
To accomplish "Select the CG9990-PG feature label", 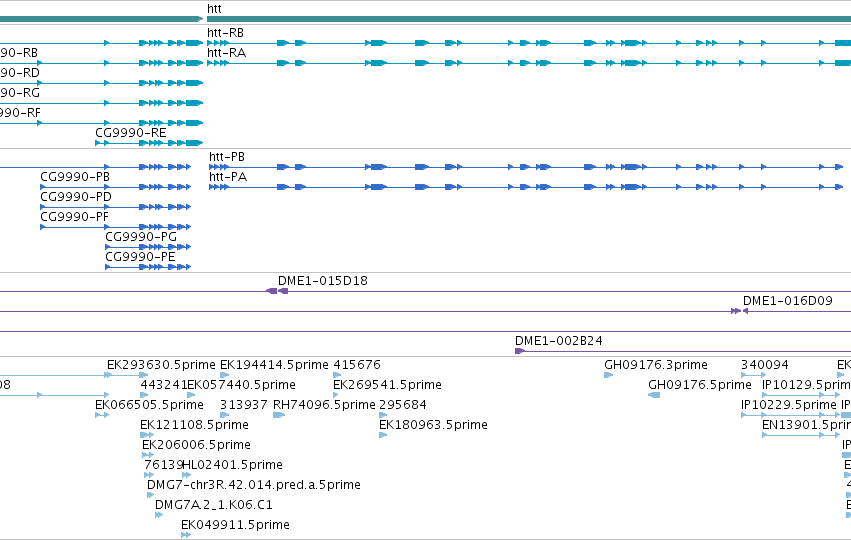I will point(141,237).
